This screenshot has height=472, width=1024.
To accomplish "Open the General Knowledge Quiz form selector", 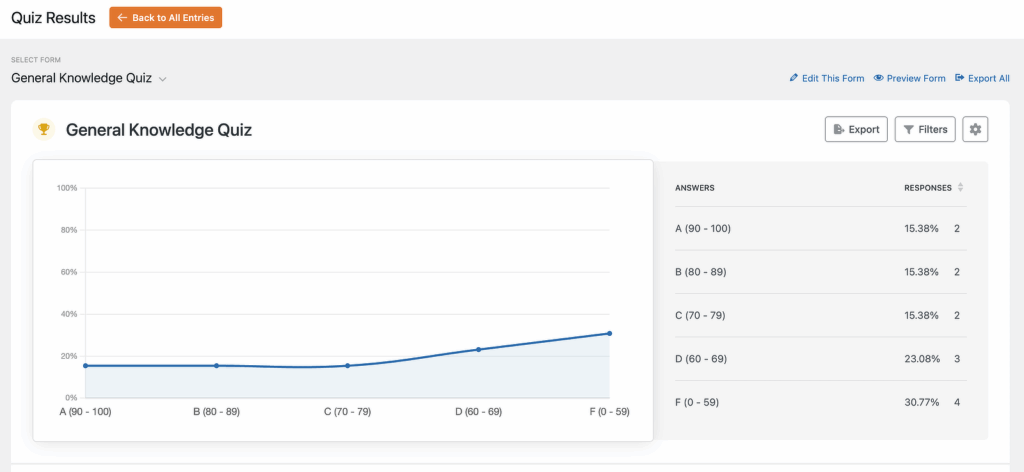I will coord(82,78).
